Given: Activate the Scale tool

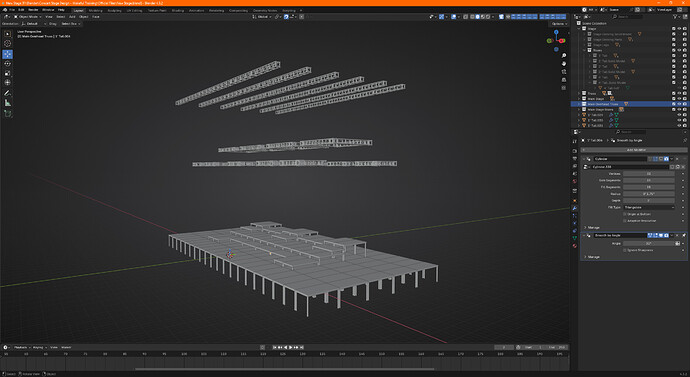Looking at the screenshot, I should coord(7,73).
